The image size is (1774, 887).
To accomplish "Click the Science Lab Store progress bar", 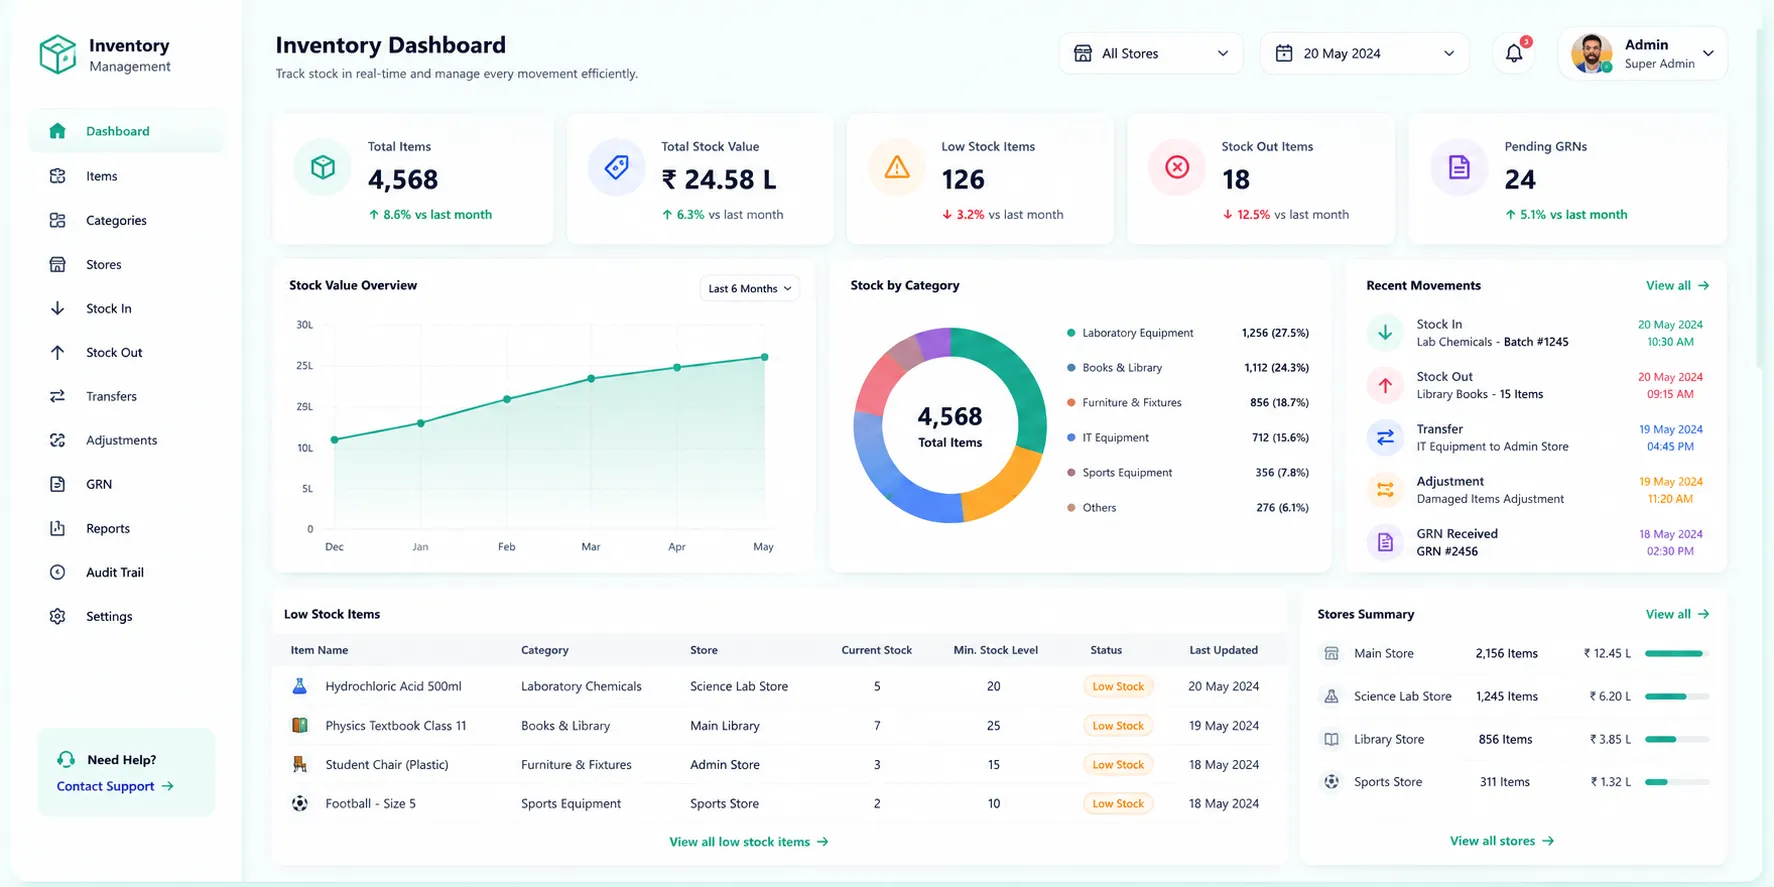I will pos(1677,696).
